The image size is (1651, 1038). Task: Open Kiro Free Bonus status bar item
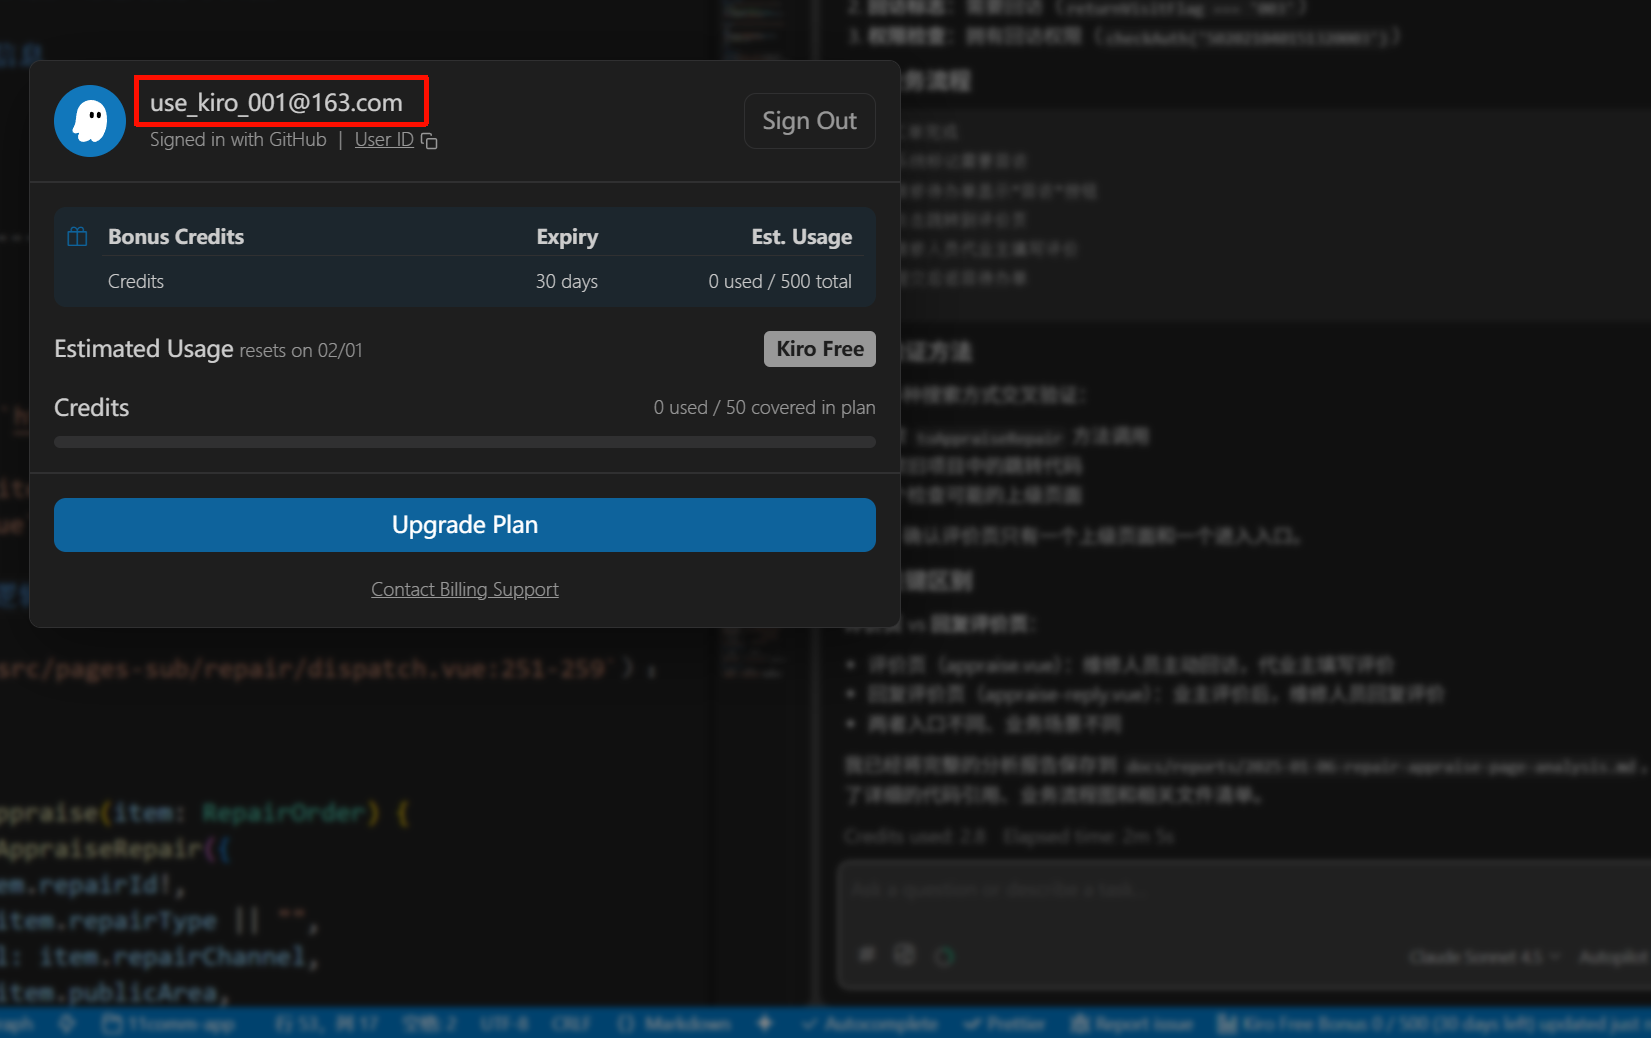click(x=1430, y=1023)
